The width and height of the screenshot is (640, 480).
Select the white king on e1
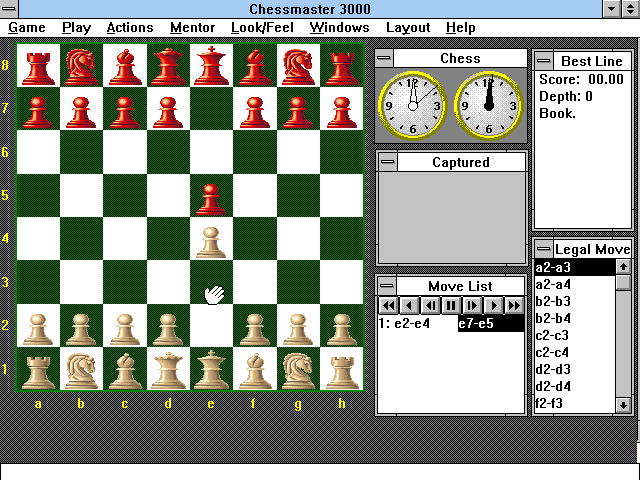211,369
